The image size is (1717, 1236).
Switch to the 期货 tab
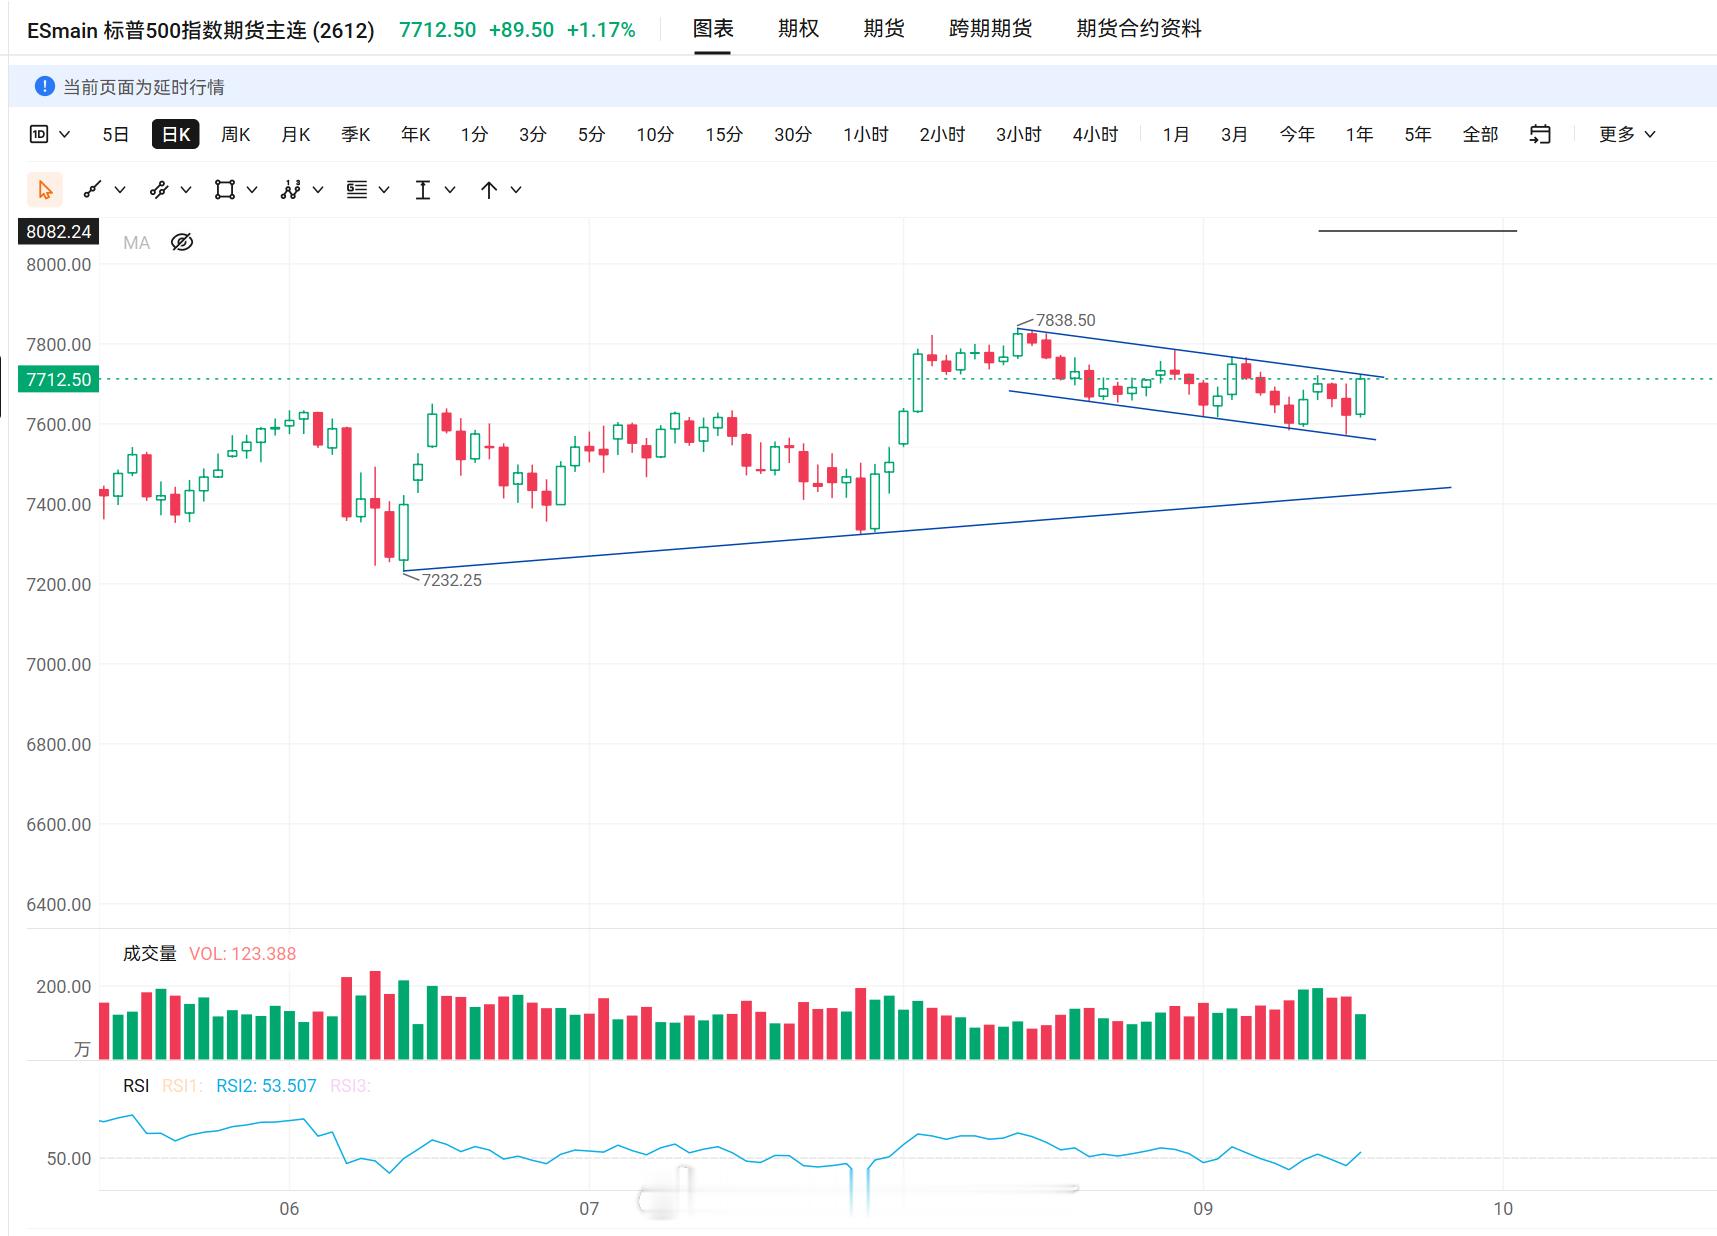coord(884,29)
